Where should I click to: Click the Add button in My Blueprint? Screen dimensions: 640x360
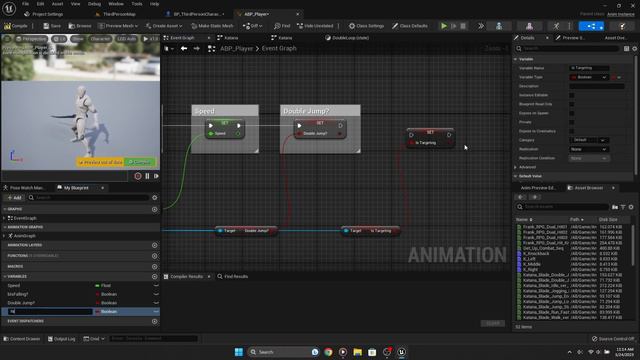[14, 198]
